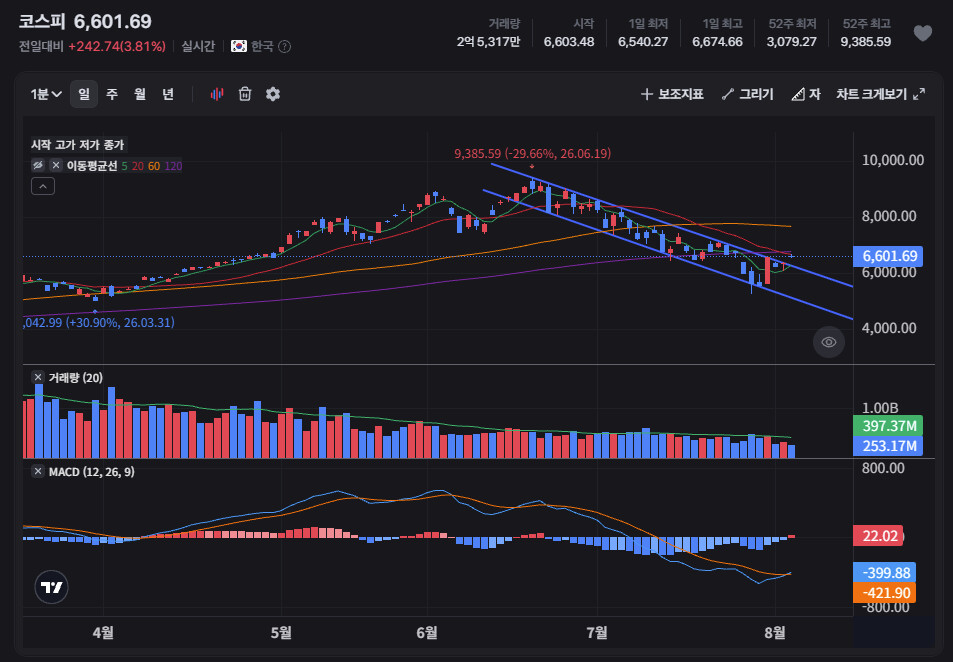Click the 코스피 index title
Image resolution: width=953 pixels, height=662 pixels.
[x=42, y=22]
